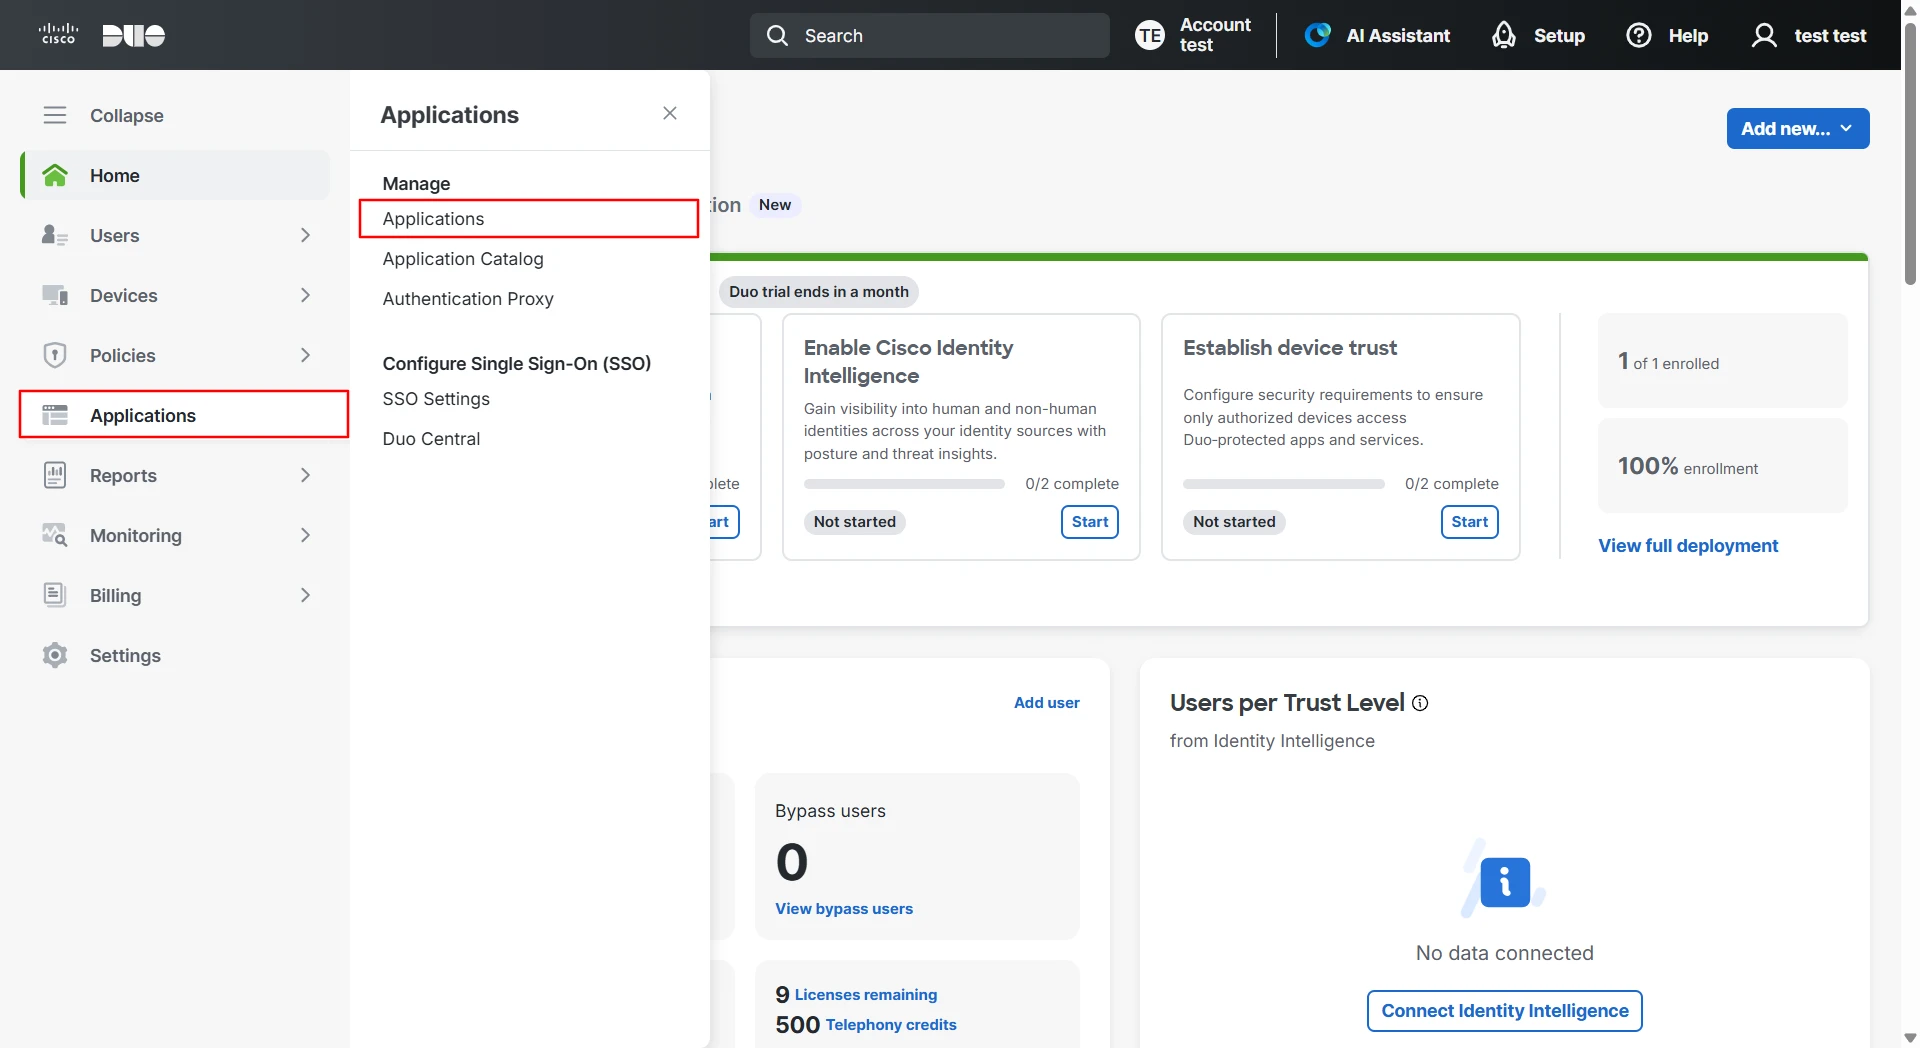
Task: Start Enable Cisco Identity Intelligence
Action: [x=1090, y=522]
